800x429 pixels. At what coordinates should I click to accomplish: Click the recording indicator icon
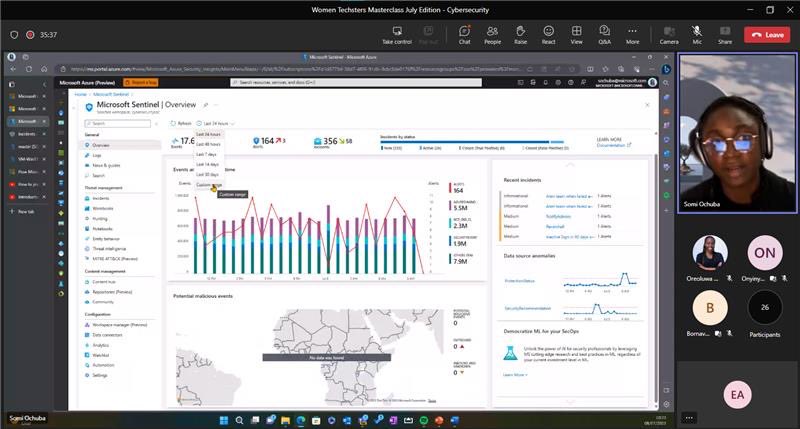[30, 35]
